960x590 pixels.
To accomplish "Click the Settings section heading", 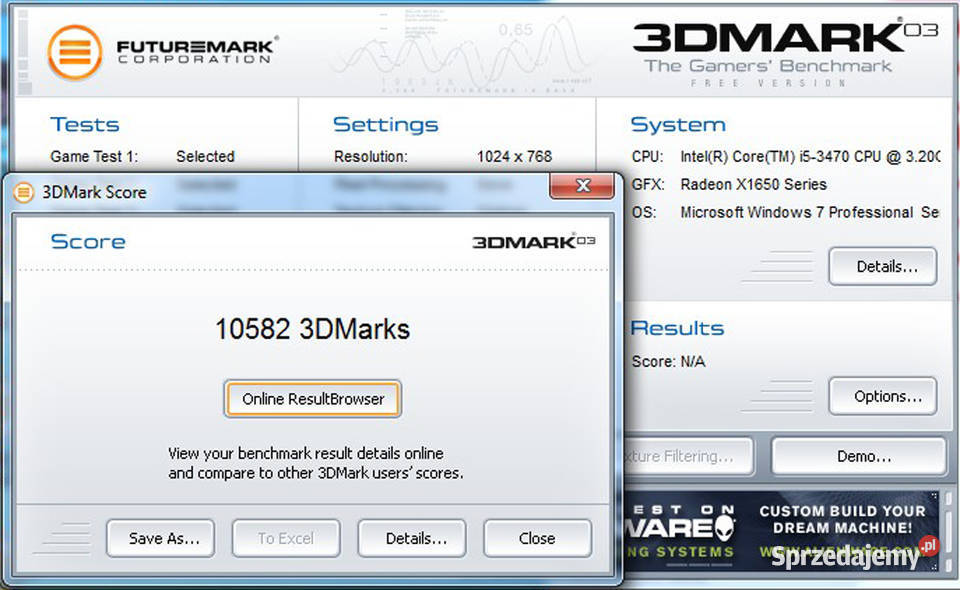I will coord(386,125).
